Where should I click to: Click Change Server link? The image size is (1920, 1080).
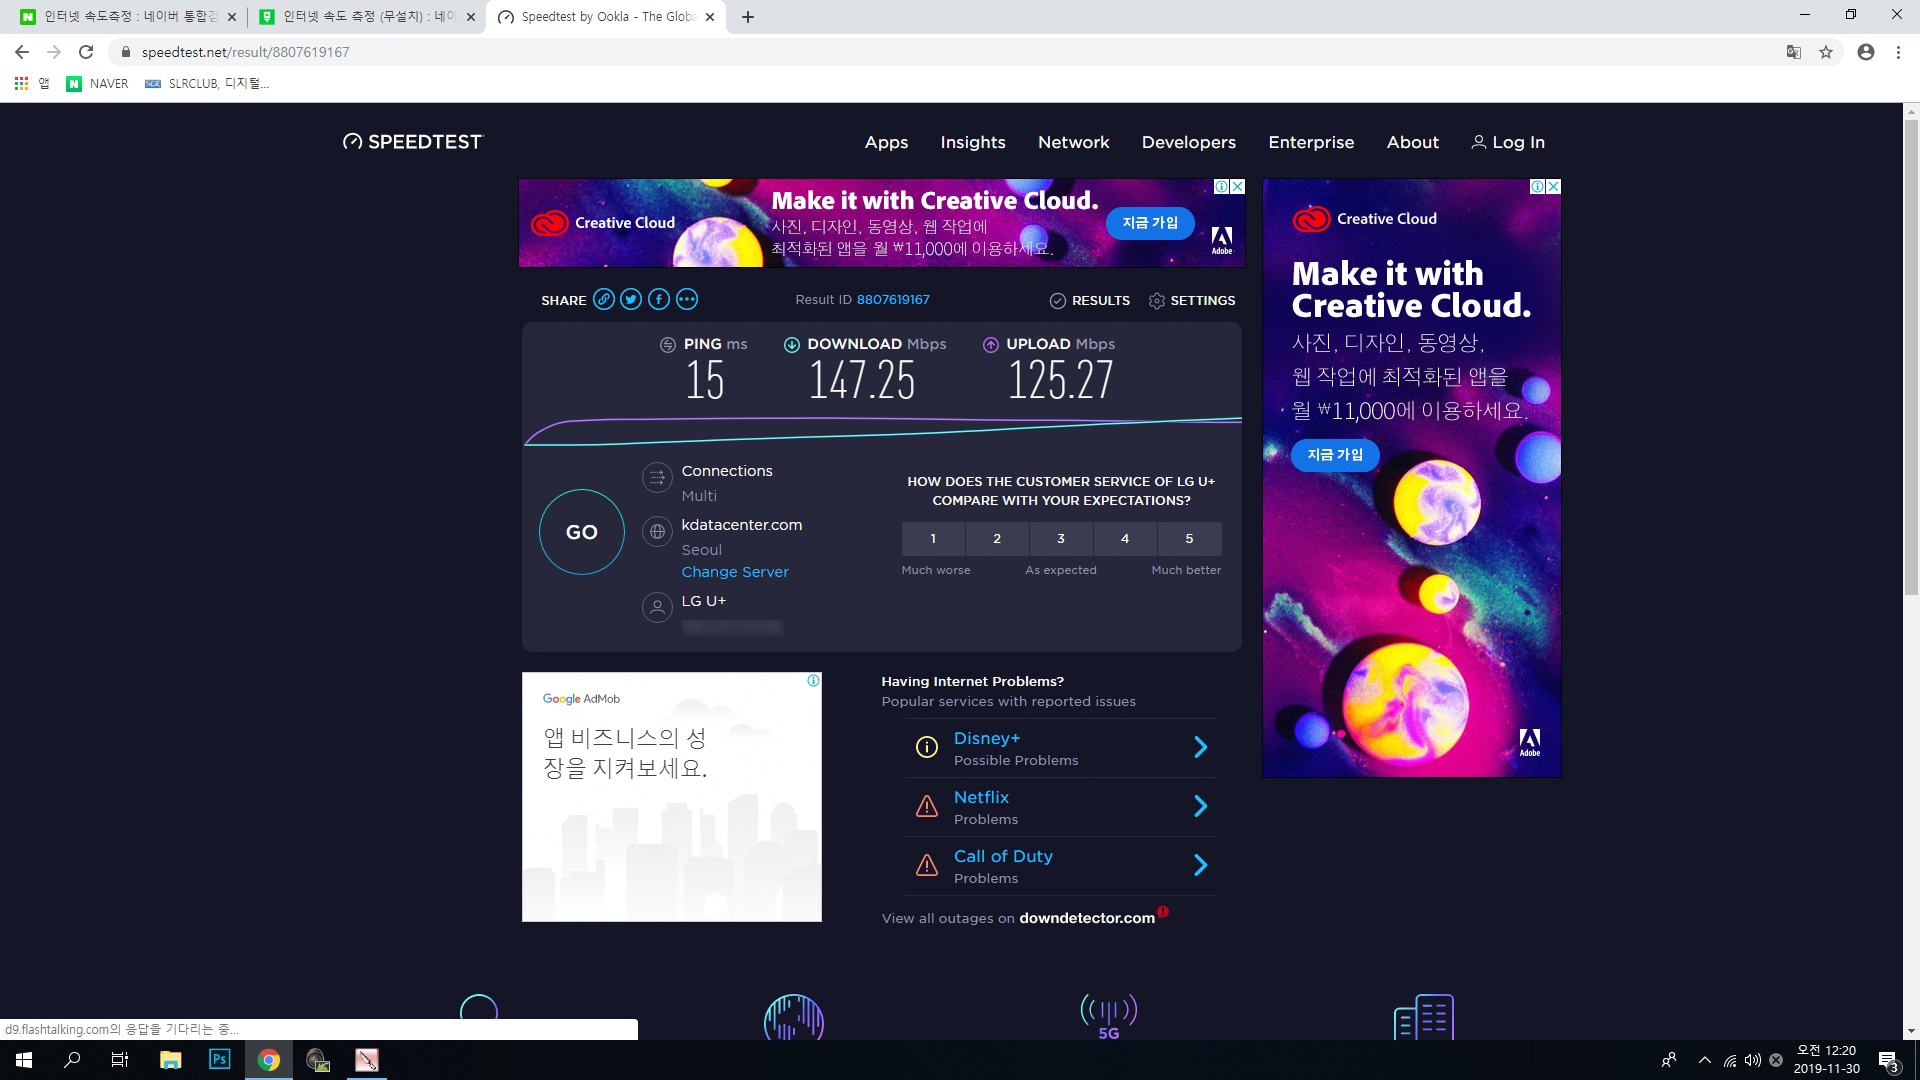pos(735,572)
